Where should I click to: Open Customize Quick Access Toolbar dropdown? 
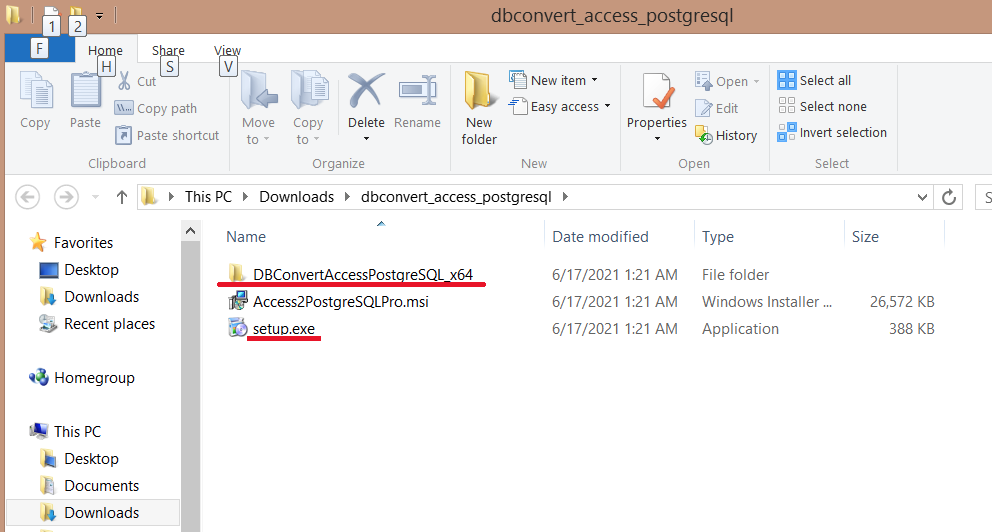(x=99, y=15)
